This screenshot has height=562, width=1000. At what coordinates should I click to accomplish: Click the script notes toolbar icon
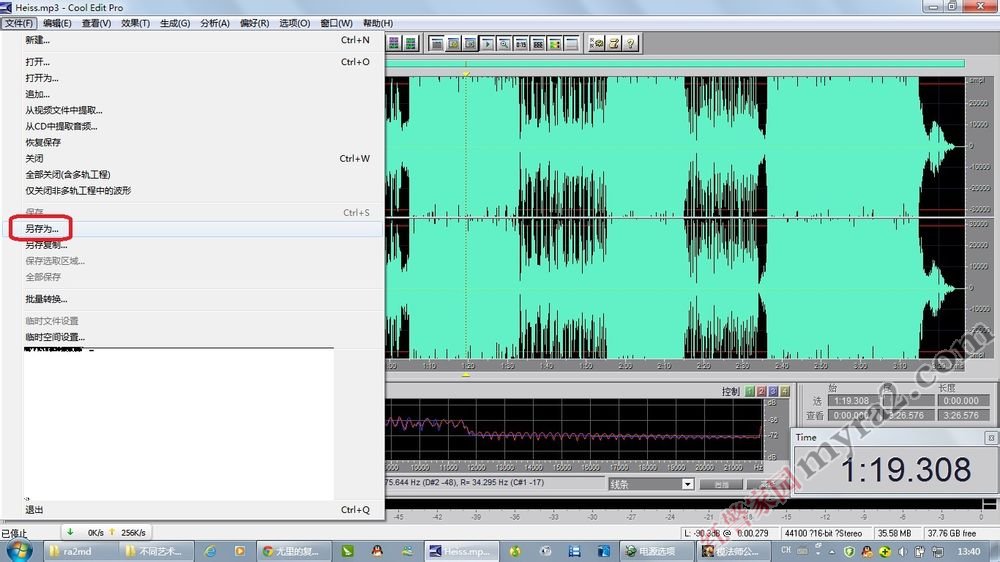tap(614, 43)
